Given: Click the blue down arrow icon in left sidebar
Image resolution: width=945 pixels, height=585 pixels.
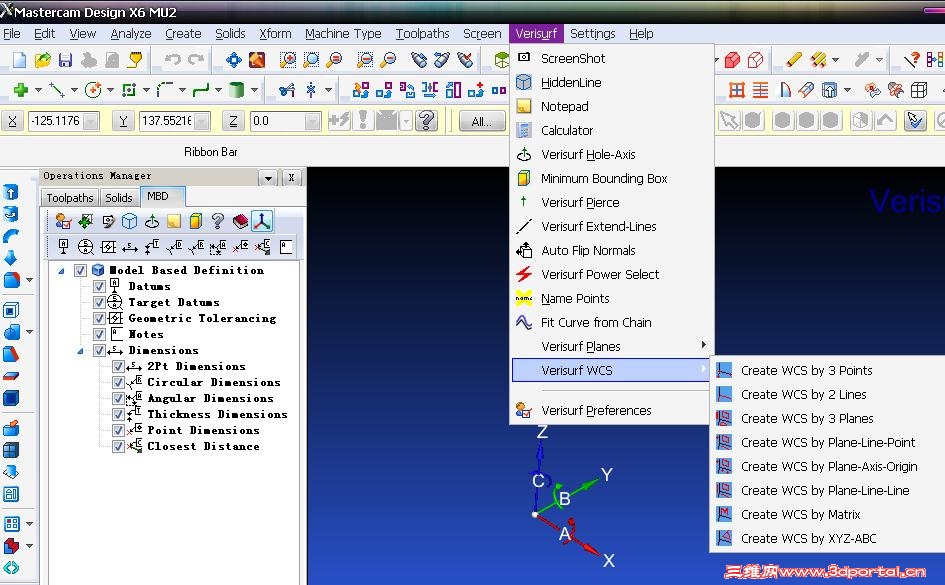Looking at the screenshot, I should coord(11,258).
